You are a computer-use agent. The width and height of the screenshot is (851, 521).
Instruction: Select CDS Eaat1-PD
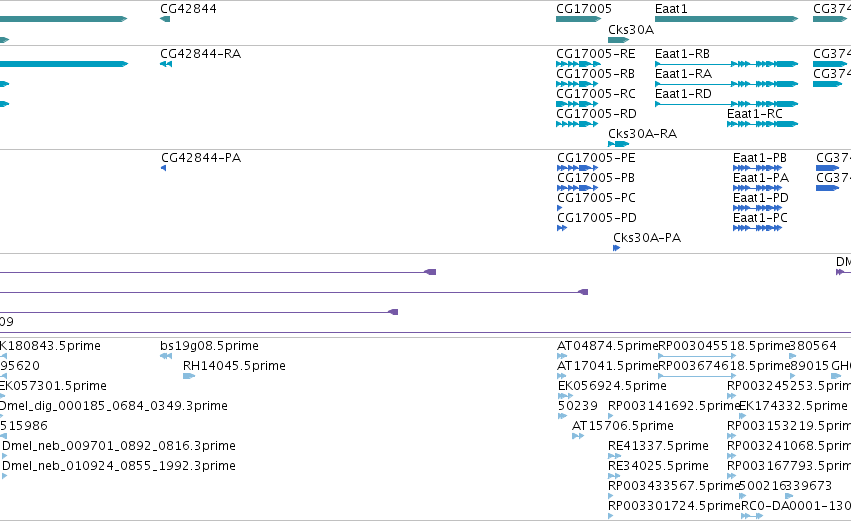pyautogui.click(x=761, y=198)
